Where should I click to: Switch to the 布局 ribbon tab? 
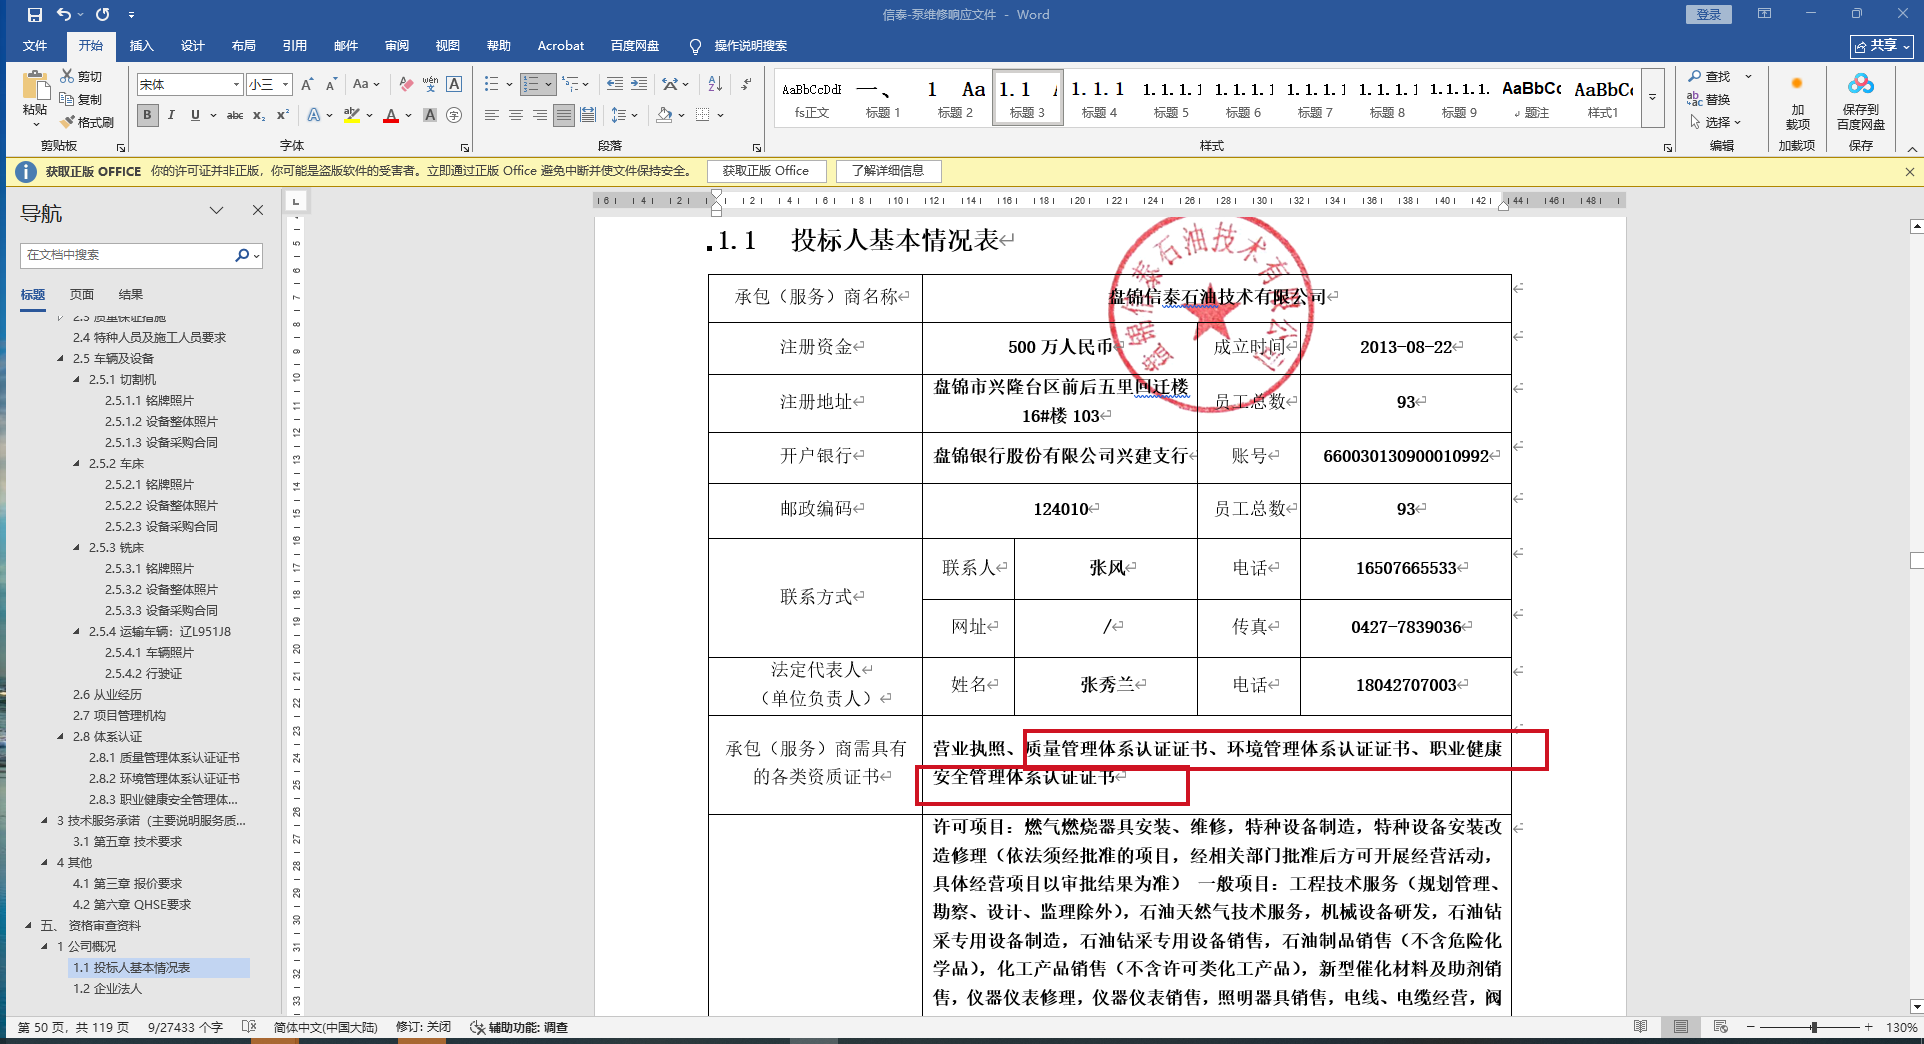(243, 46)
